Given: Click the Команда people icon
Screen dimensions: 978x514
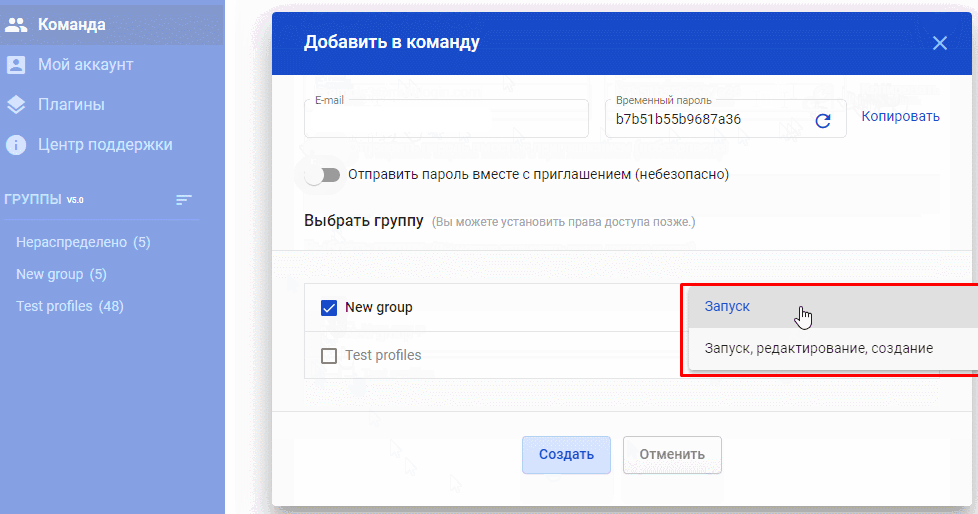Looking at the screenshot, I should point(16,25).
